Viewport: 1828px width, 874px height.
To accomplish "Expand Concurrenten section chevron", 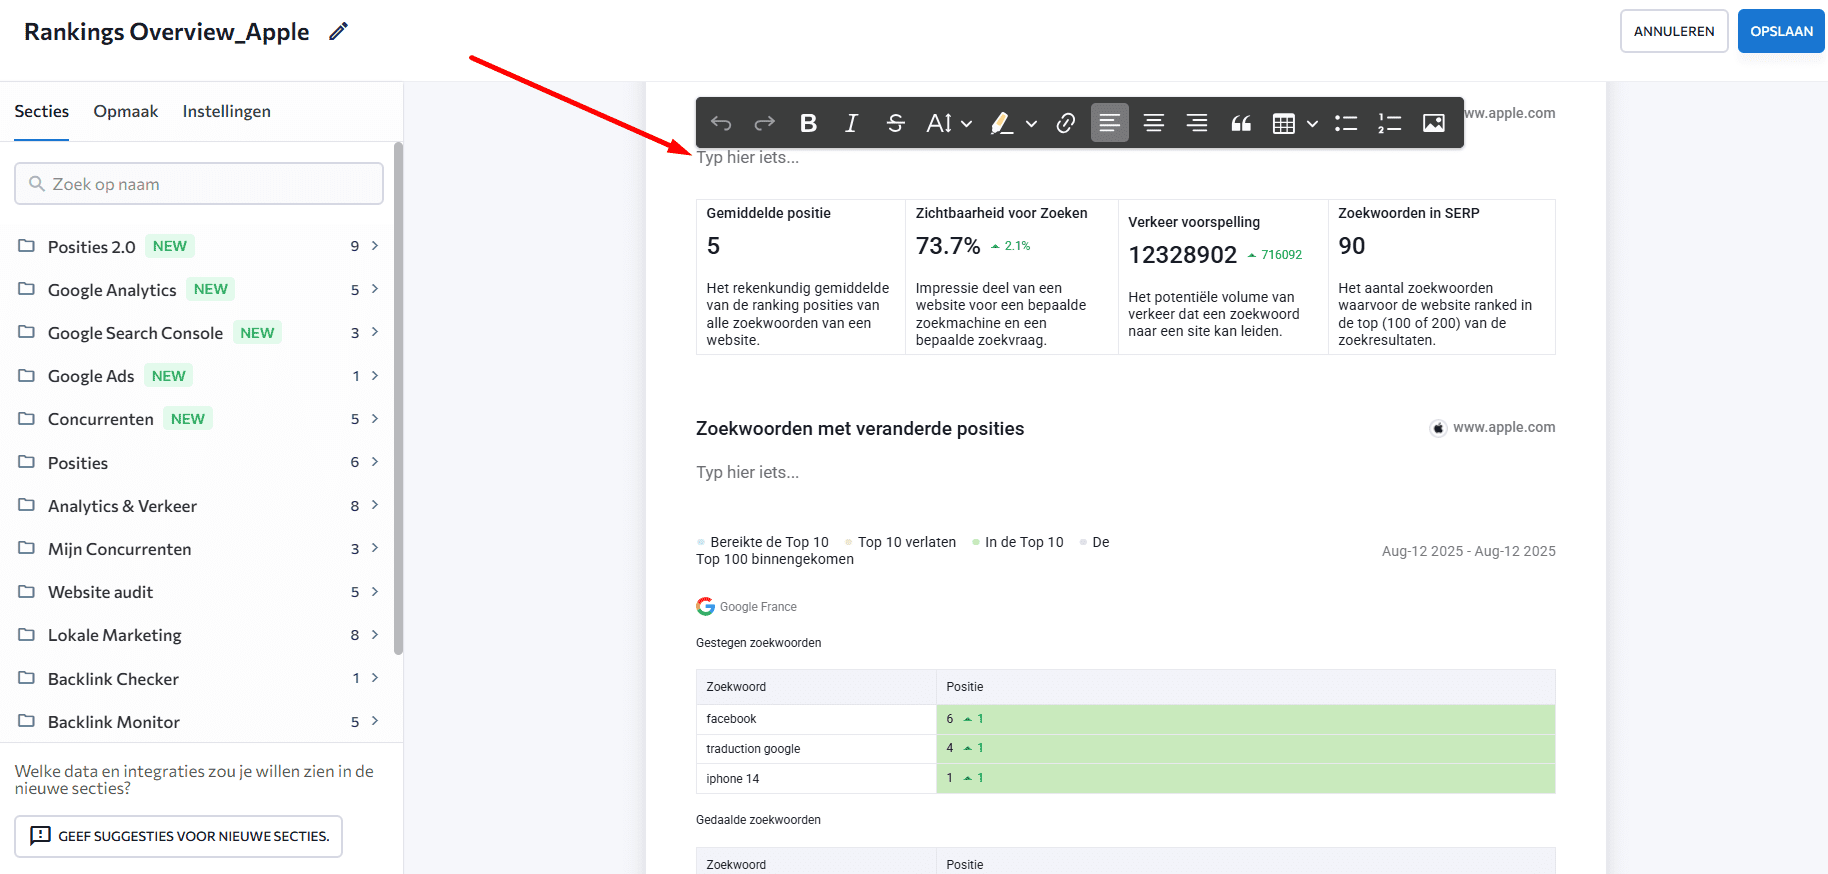I will [375, 419].
